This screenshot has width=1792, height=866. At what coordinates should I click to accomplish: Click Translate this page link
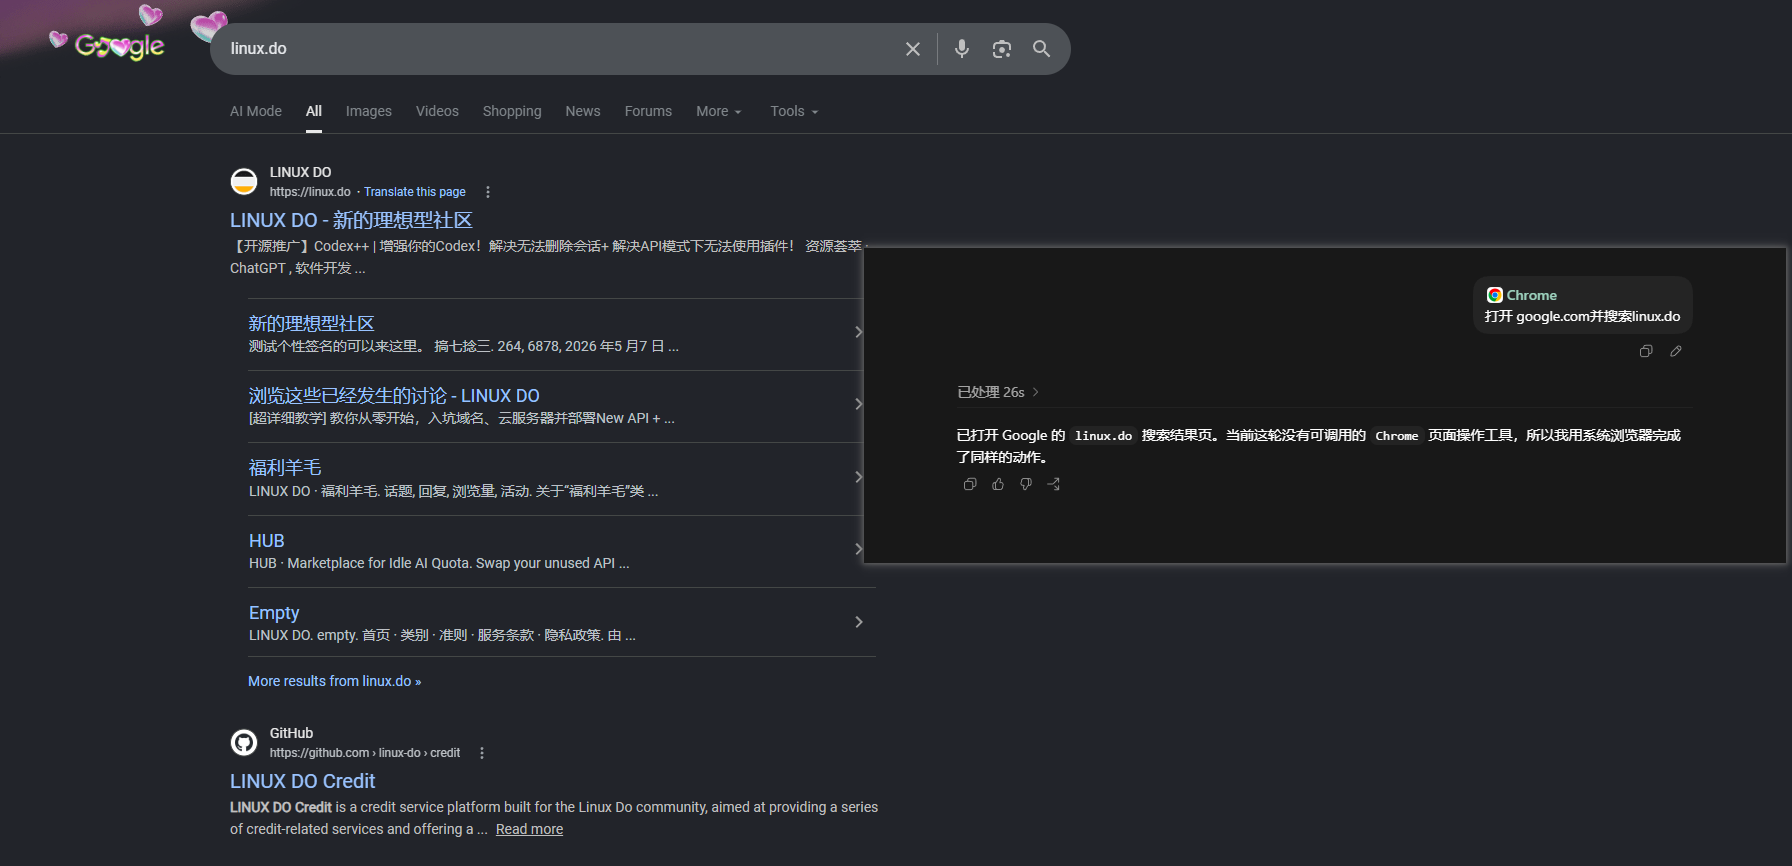click(415, 192)
